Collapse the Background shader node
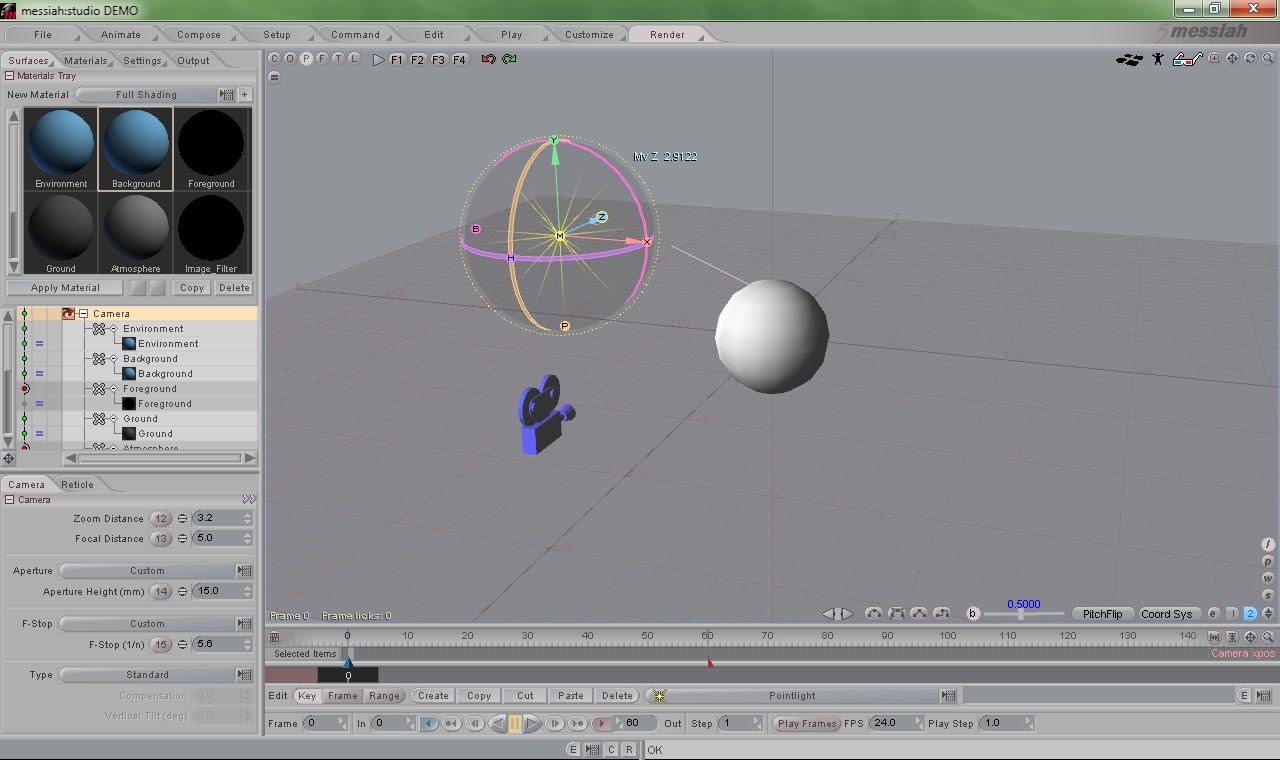 [x=114, y=358]
